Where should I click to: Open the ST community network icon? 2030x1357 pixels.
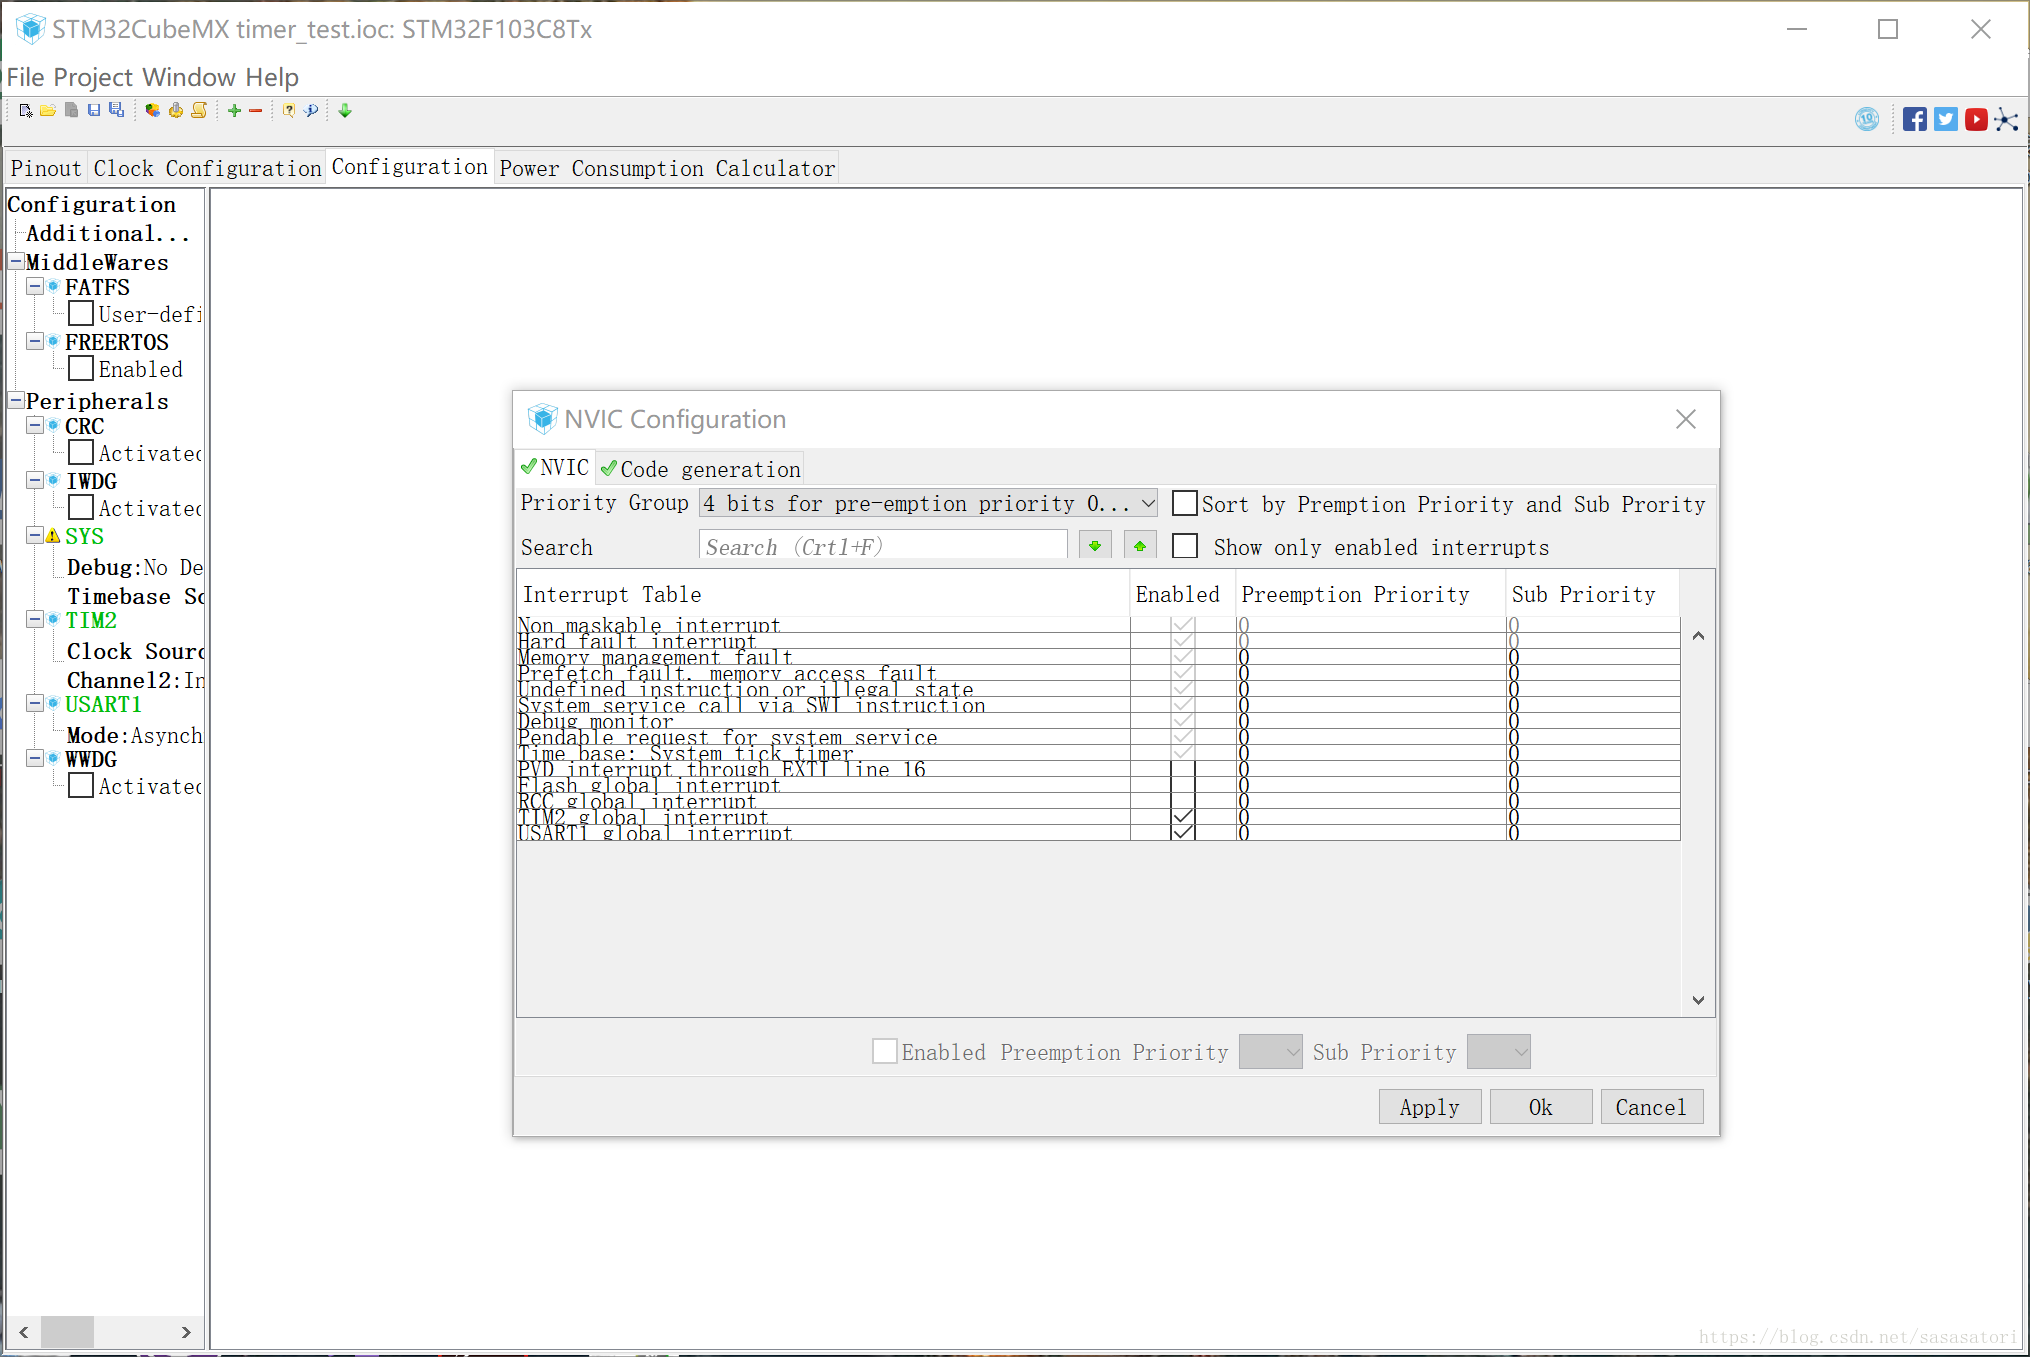tap(2006, 120)
